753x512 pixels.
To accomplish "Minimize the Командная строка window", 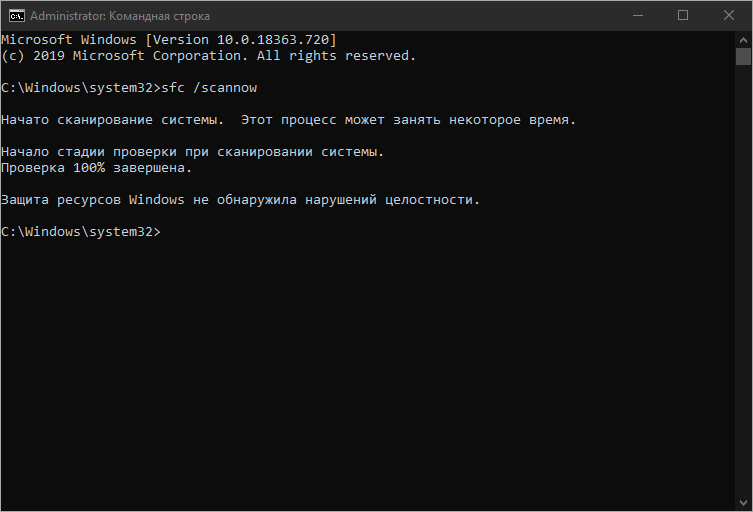I will [x=638, y=16].
